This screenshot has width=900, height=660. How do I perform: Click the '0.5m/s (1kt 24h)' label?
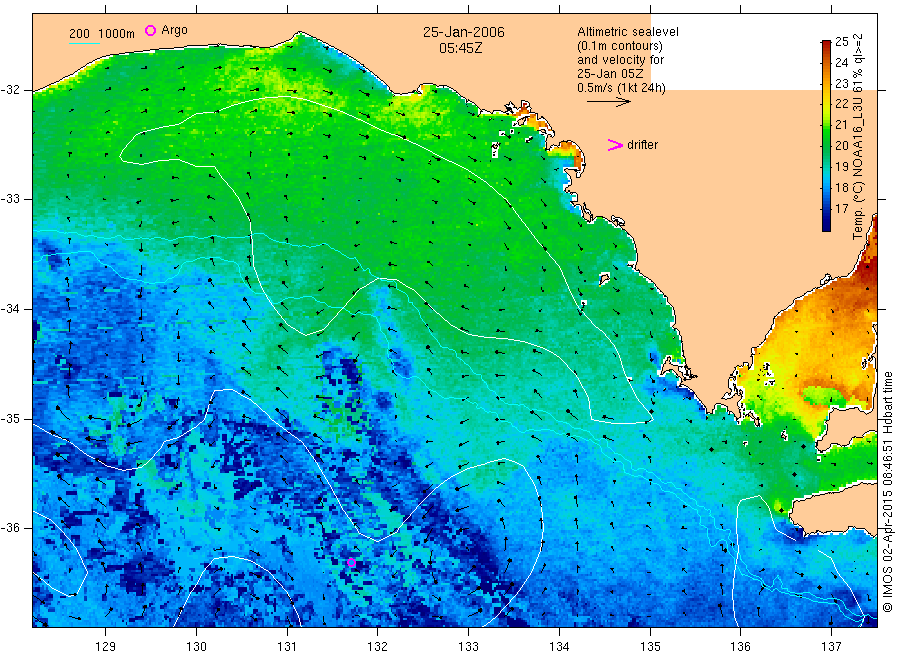621,88
